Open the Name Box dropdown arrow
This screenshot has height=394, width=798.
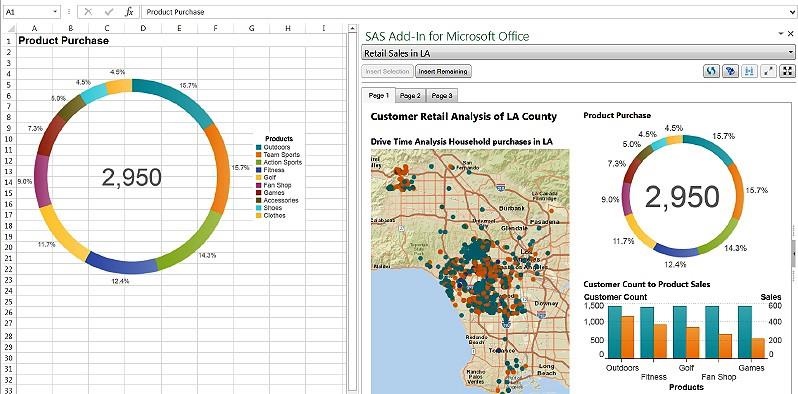(x=54, y=12)
